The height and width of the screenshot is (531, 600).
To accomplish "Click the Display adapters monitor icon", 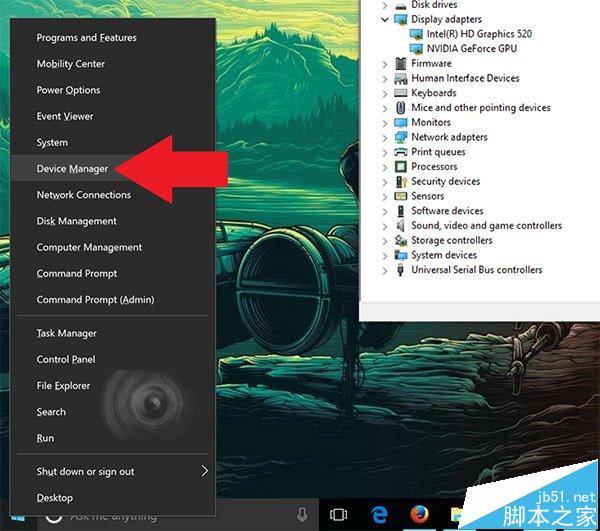I will 401,19.
